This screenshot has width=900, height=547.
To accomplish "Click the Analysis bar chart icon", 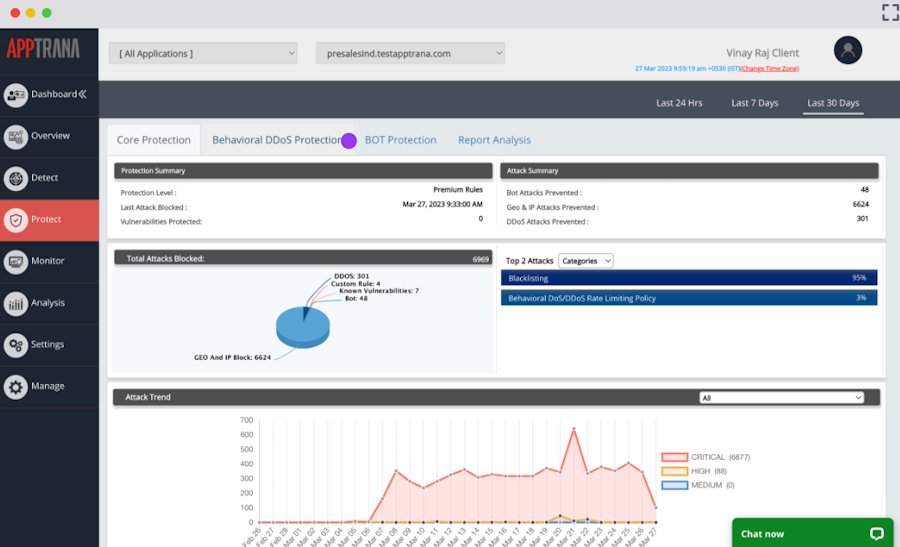I will 15,304.
